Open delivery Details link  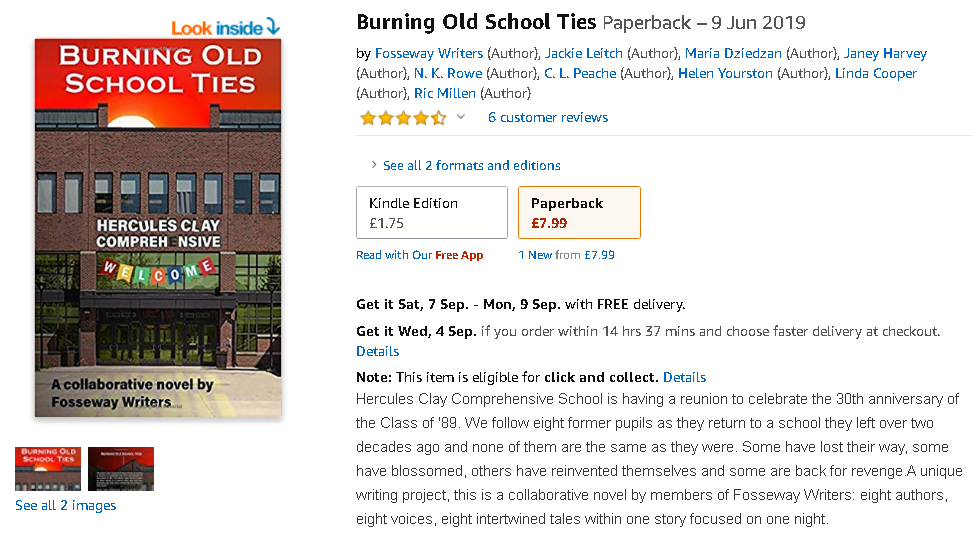tap(377, 351)
